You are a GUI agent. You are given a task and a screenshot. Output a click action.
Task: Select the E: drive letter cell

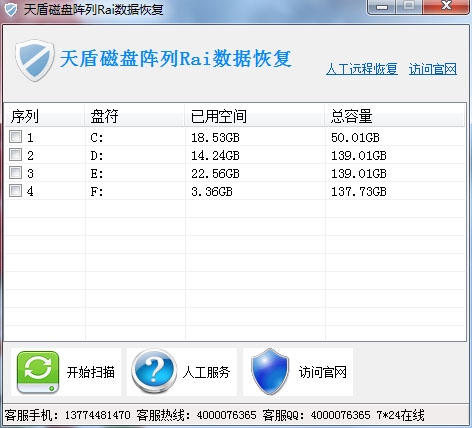pos(97,174)
